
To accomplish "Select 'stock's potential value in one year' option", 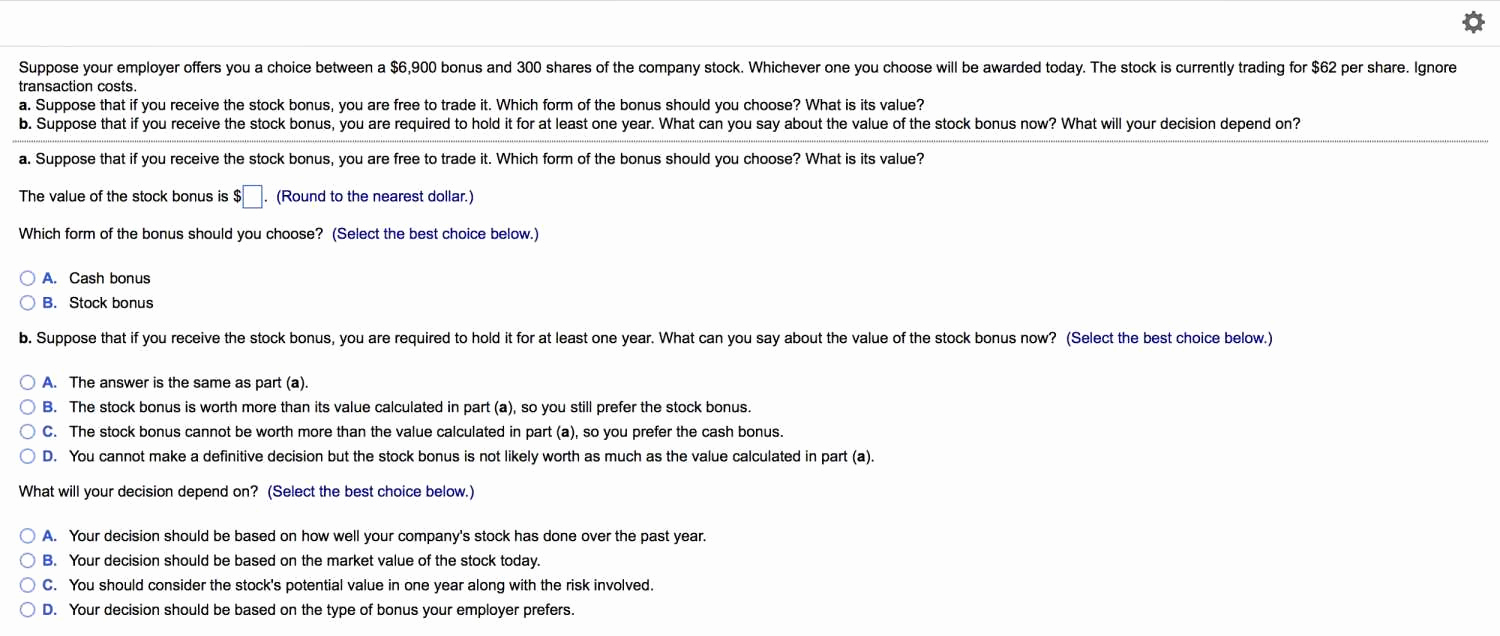I will tap(28, 585).
